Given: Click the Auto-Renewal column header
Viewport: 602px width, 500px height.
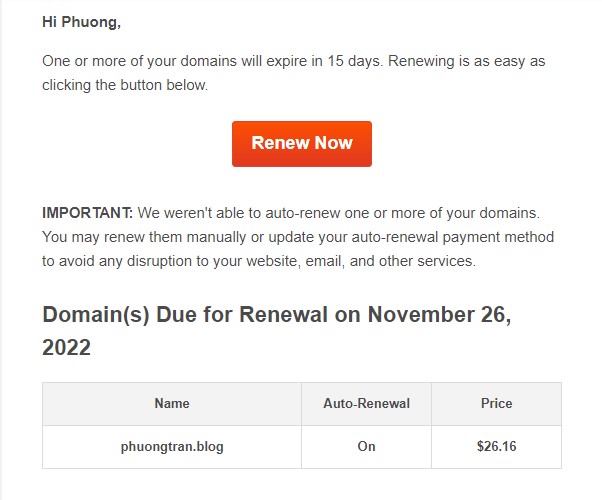Looking at the screenshot, I should click(366, 404).
